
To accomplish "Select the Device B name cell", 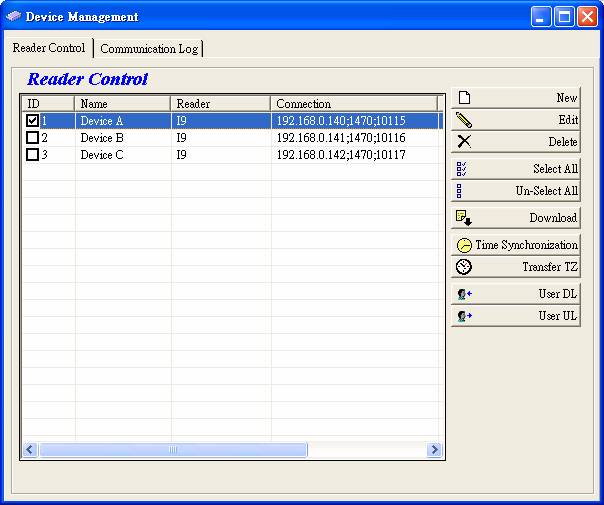I will [102, 138].
